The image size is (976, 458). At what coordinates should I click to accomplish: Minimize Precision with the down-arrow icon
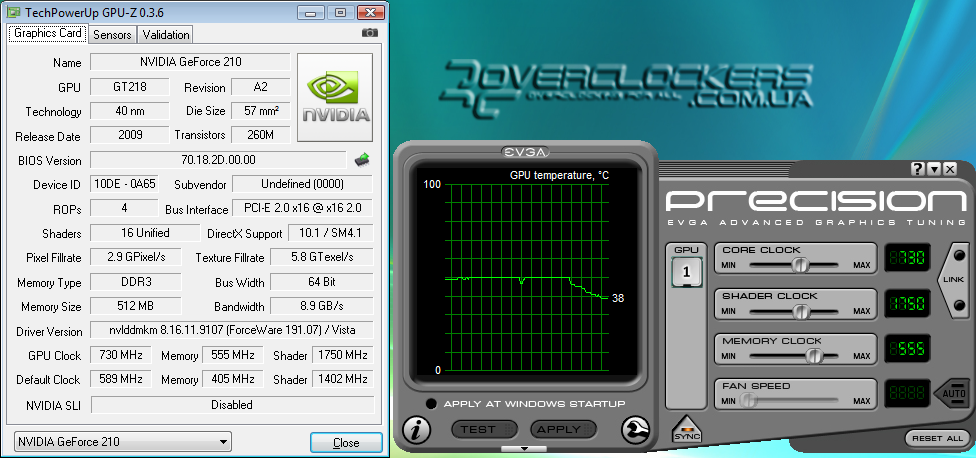934,169
